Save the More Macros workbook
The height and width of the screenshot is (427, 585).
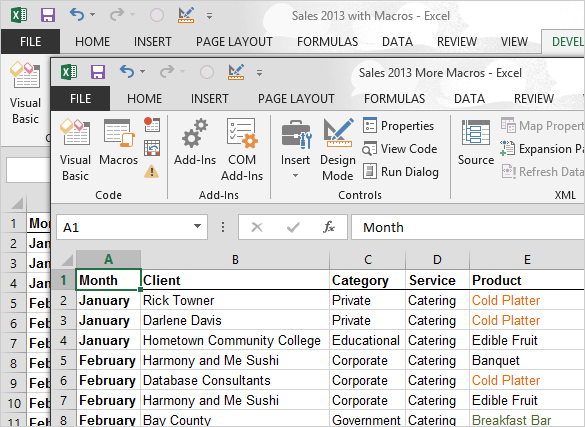pyautogui.click(x=98, y=72)
